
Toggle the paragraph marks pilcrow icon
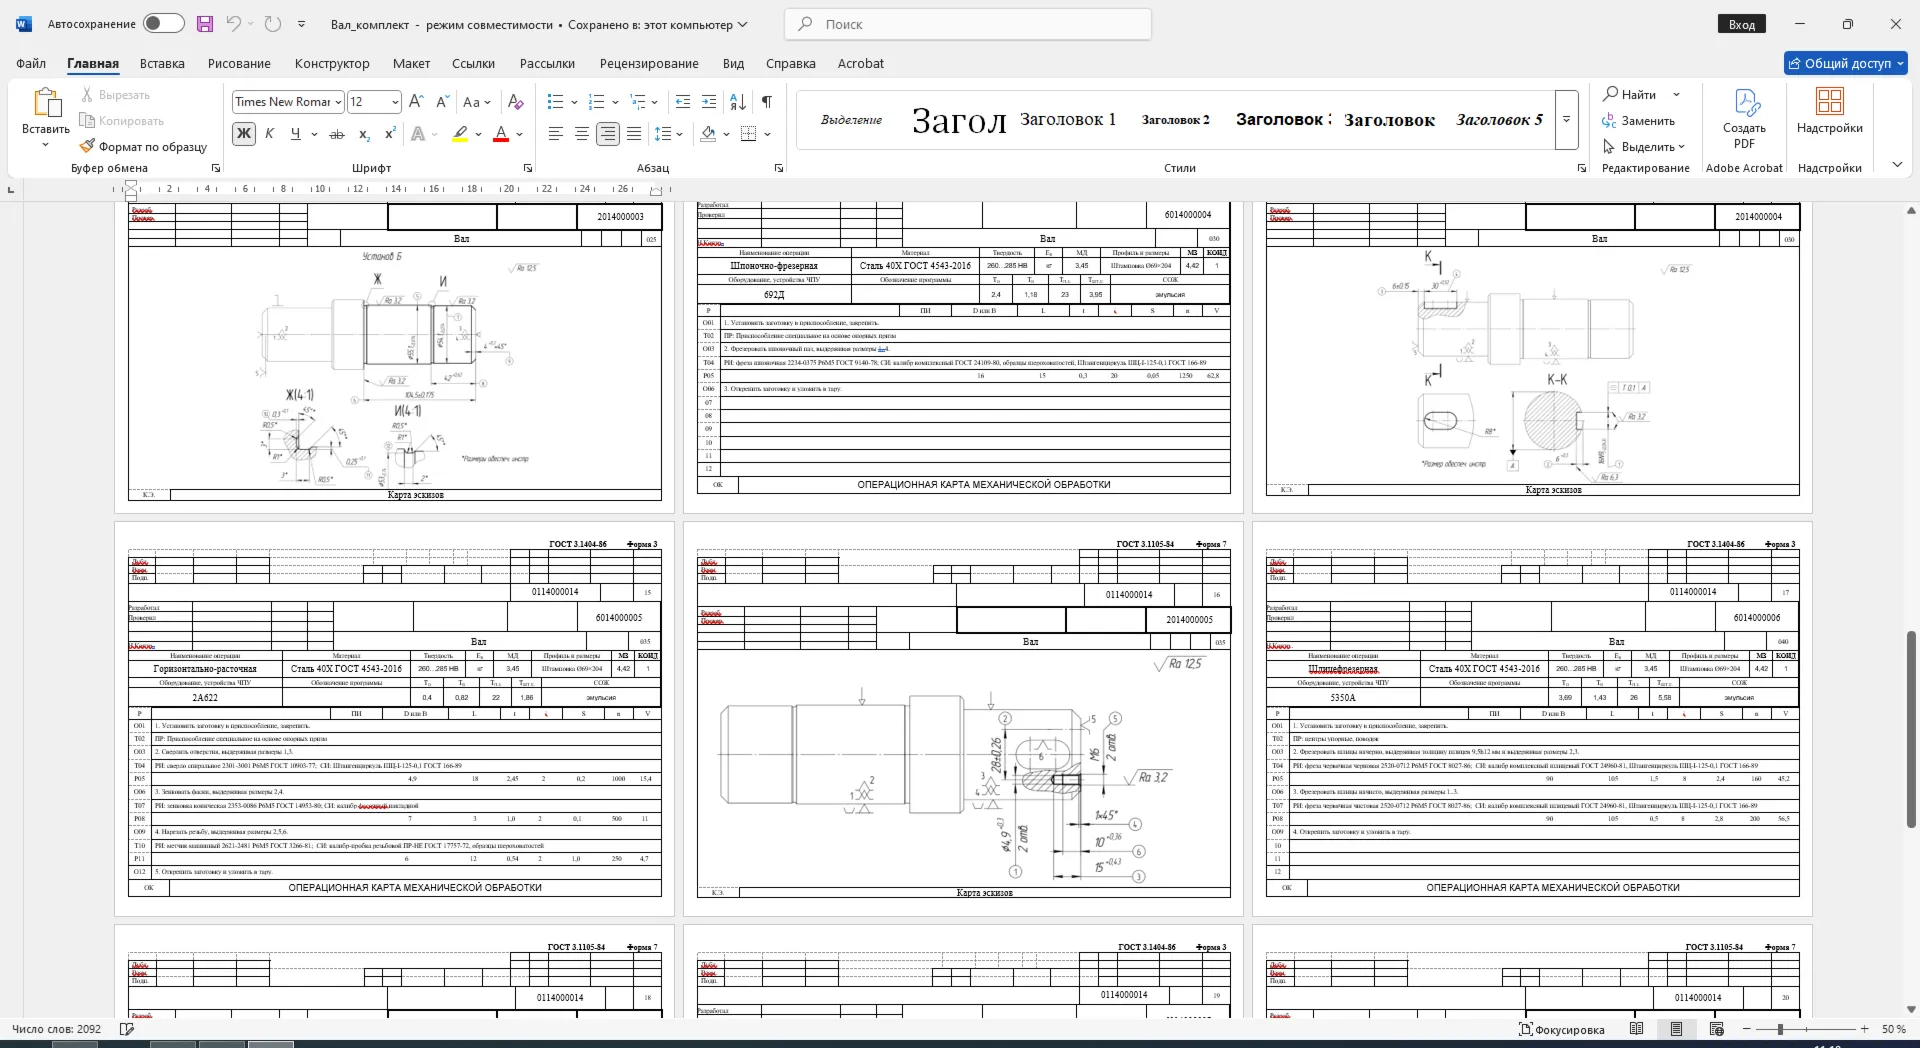click(767, 102)
